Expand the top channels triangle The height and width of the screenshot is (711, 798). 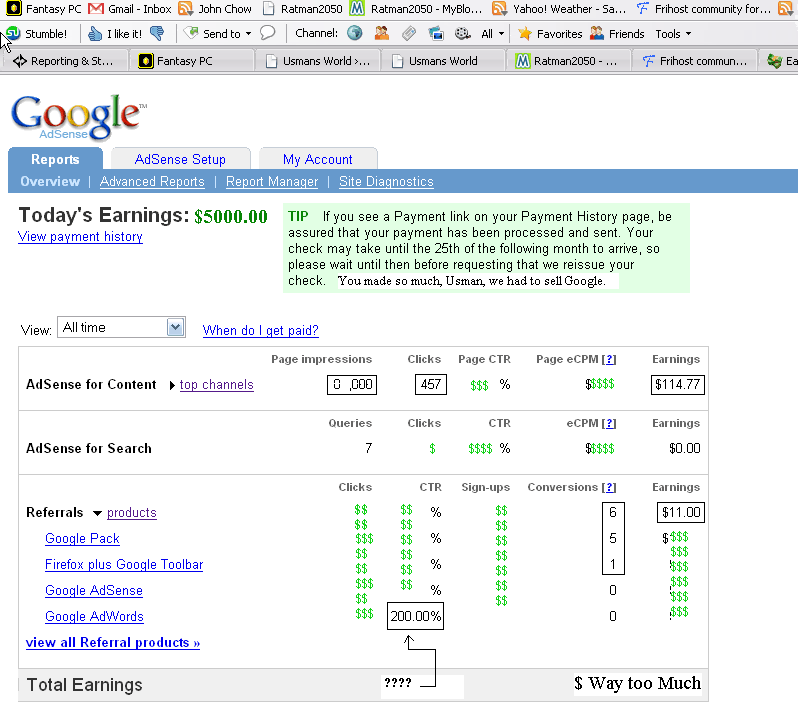(172, 385)
